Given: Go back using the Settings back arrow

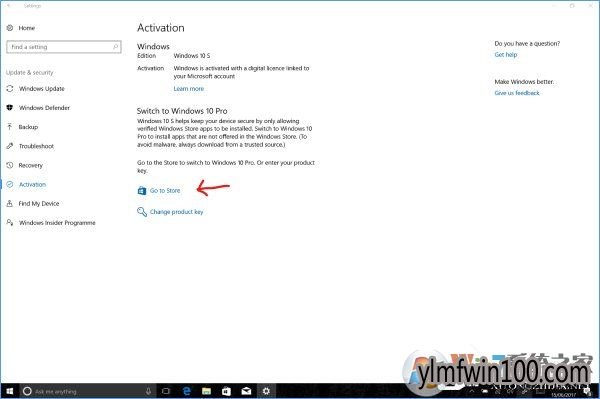Looking at the screenshot, I should [x=8, y=6].
